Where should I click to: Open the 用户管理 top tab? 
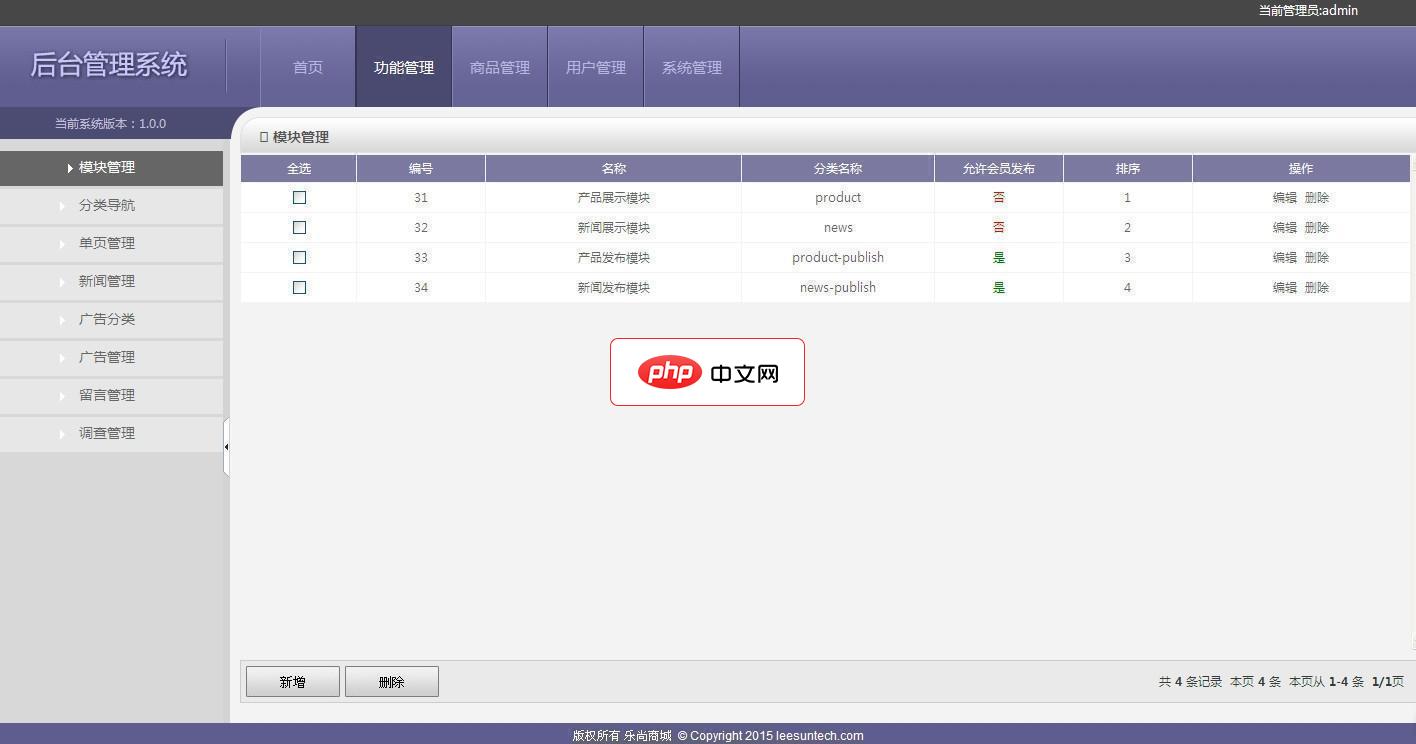596,68
